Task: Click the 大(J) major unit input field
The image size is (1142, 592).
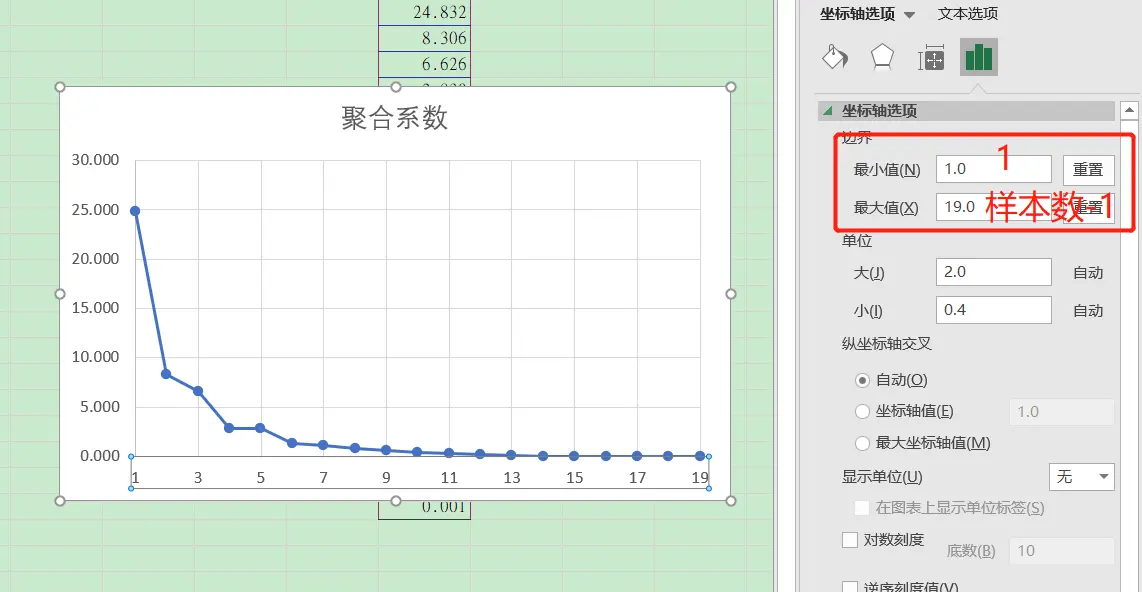Action: click(993, 272)
